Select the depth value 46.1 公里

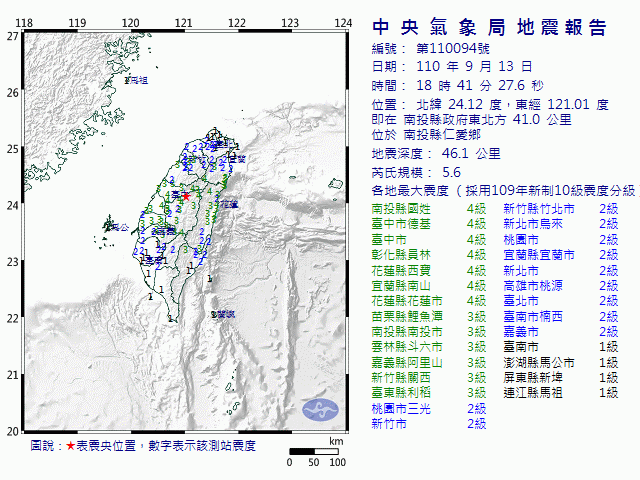click(471, 153)
